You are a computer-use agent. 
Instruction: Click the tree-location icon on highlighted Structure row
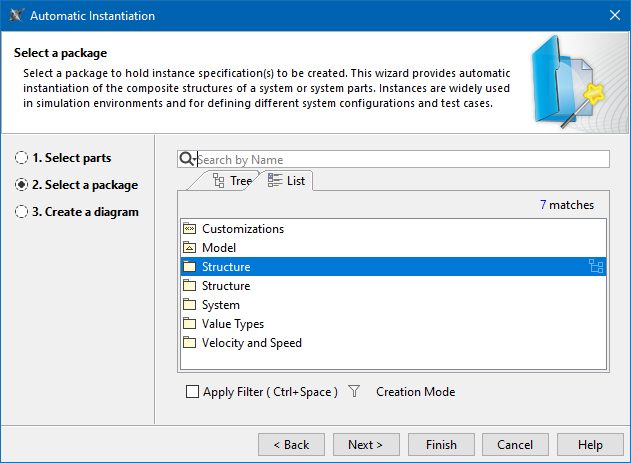[x=597, y=267]
